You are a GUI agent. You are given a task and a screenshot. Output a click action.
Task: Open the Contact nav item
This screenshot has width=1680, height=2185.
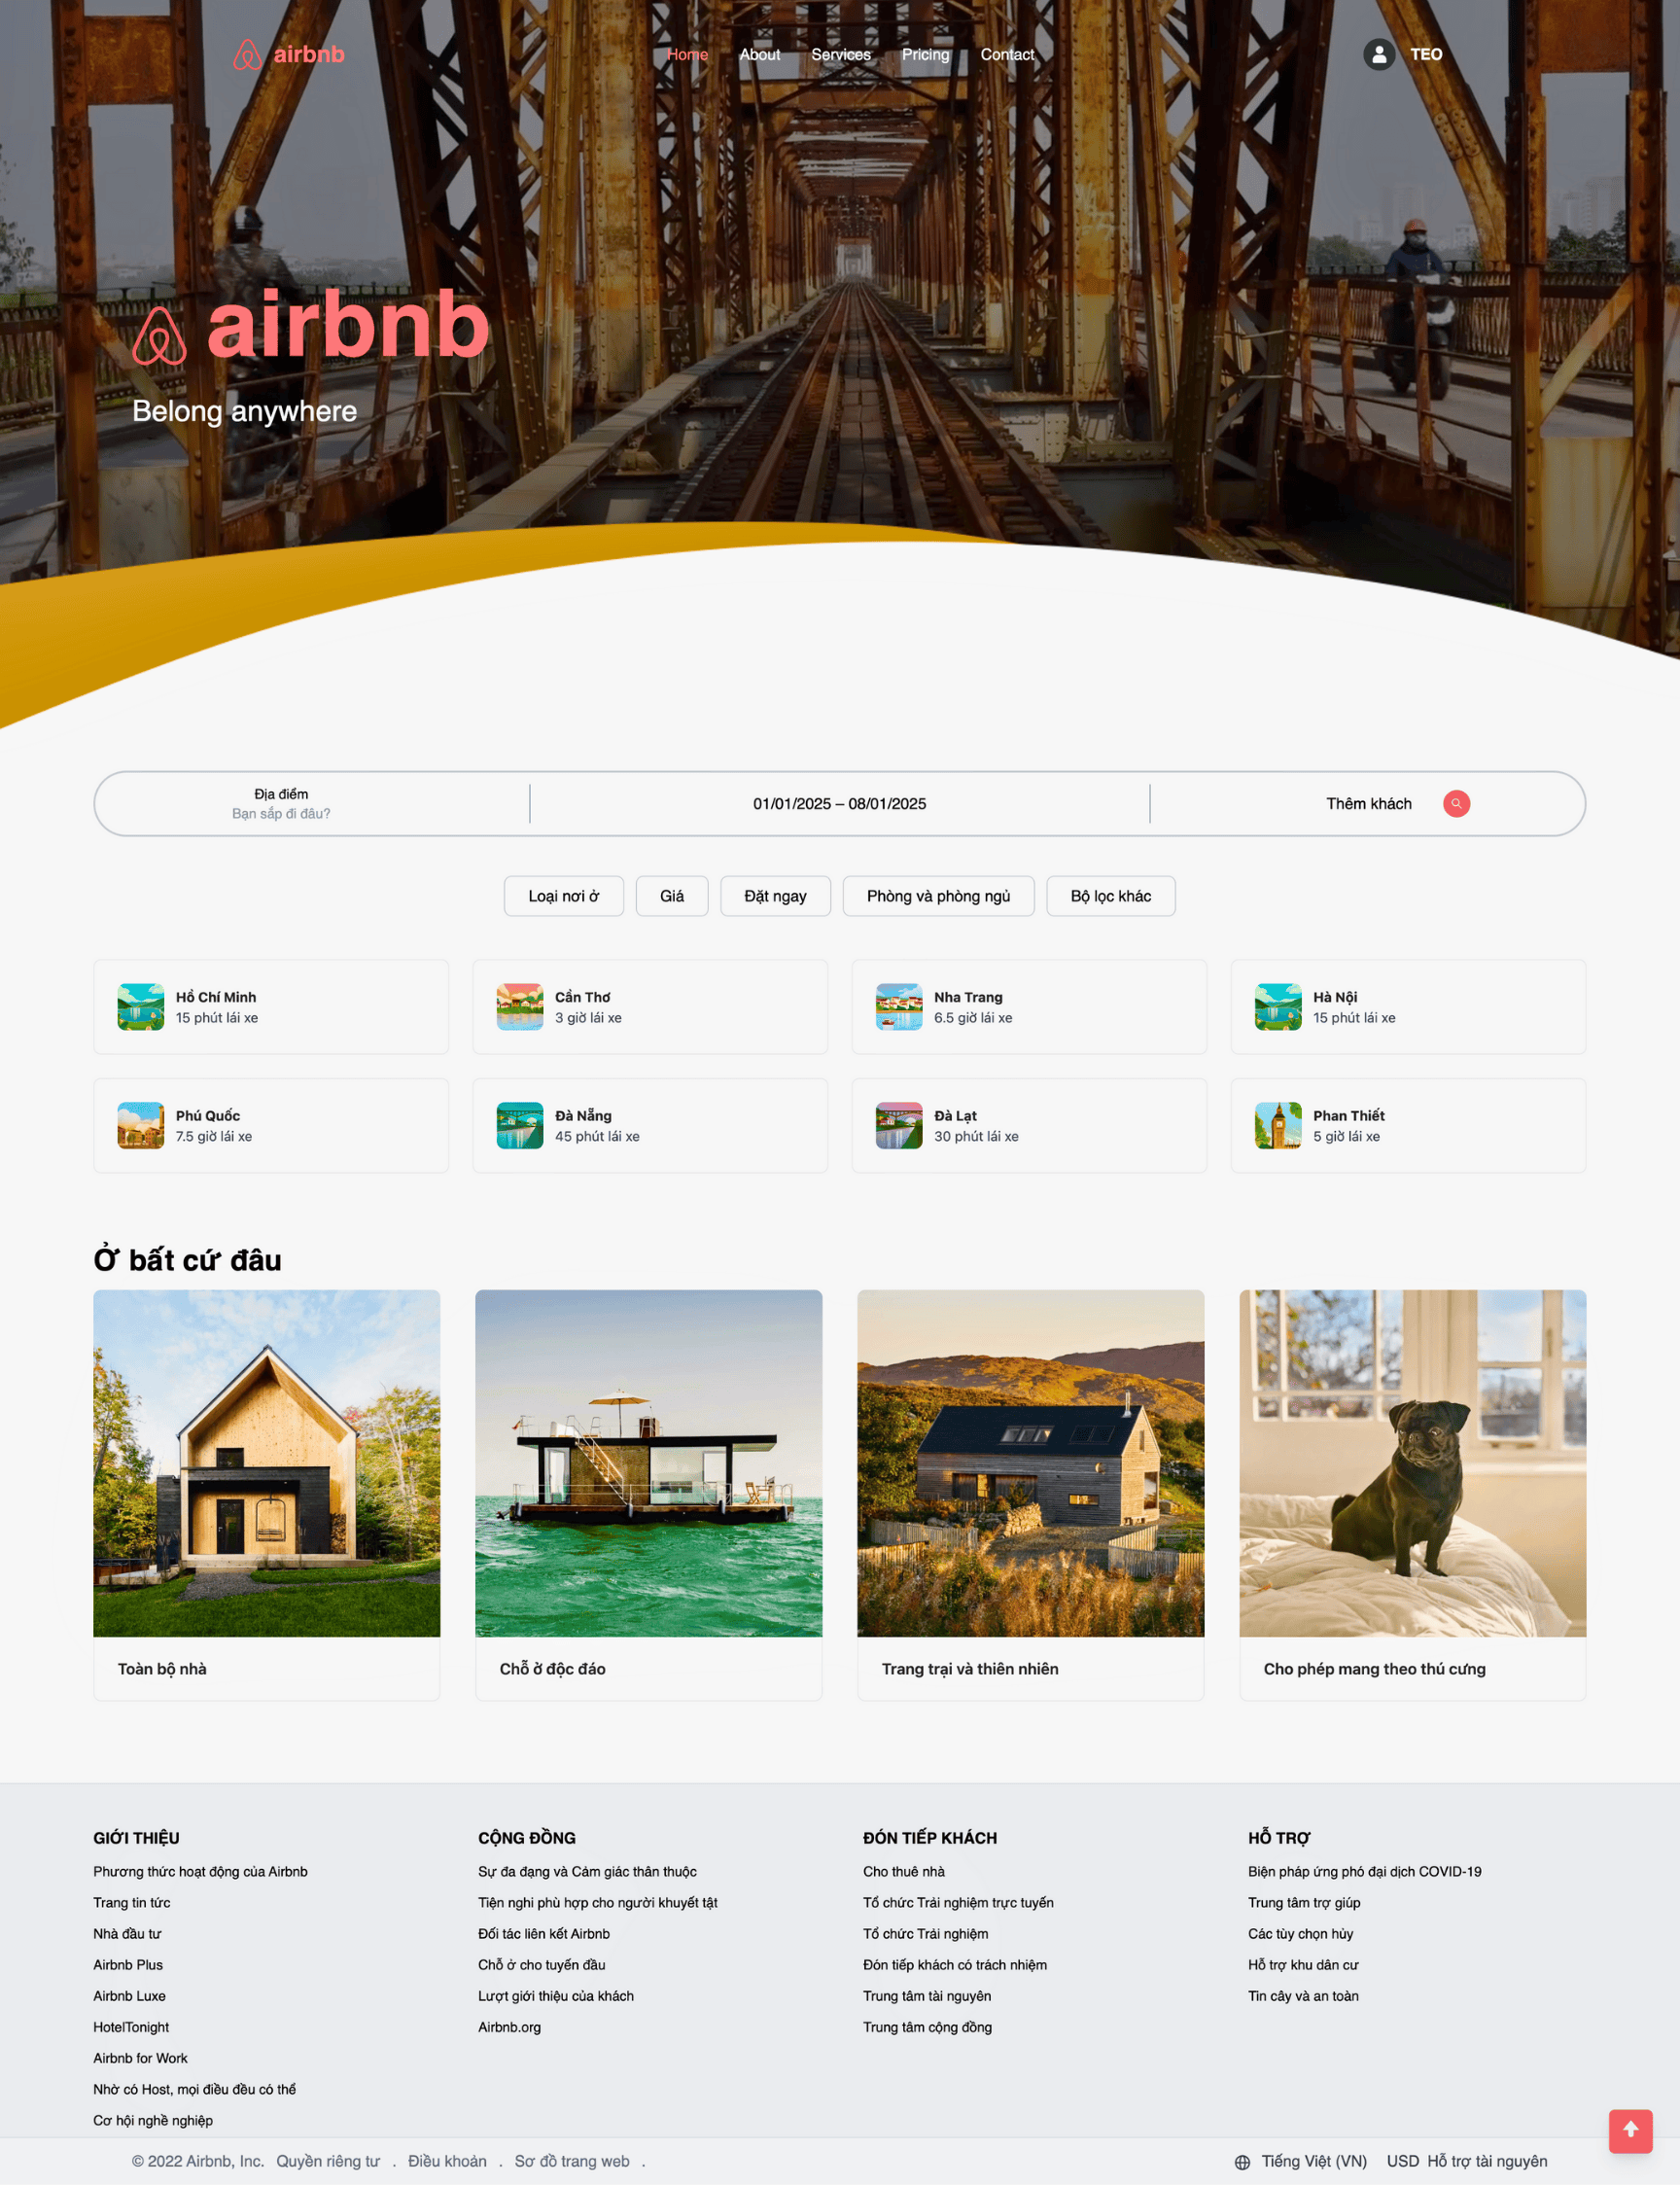[x=1007, y=54]
